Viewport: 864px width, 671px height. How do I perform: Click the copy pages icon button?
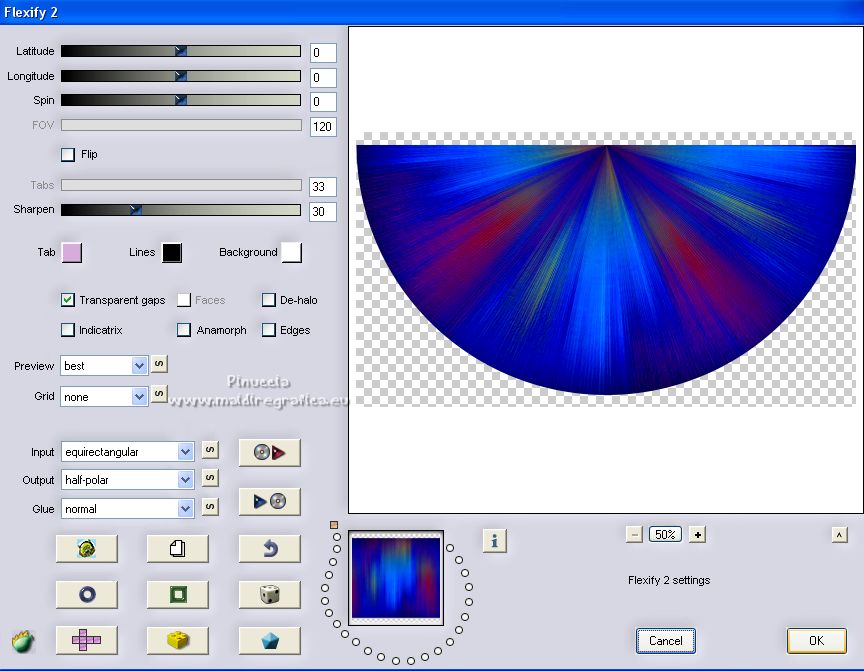pyautogui.click(x=177, y=549)
